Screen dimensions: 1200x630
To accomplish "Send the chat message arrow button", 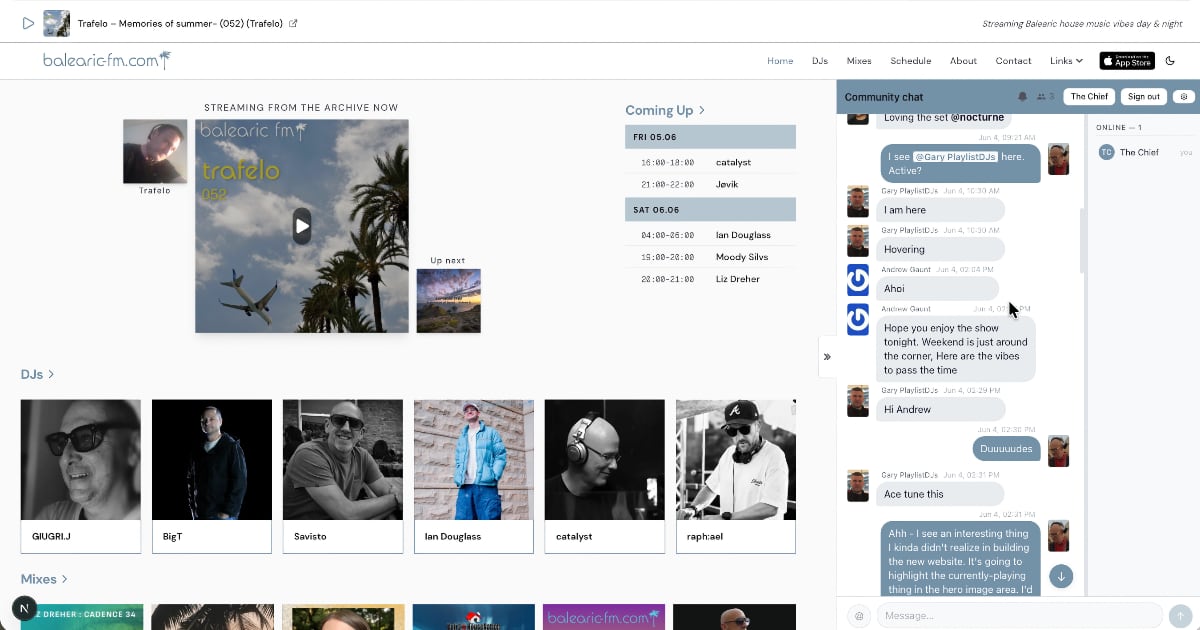I will point(1180,616).
